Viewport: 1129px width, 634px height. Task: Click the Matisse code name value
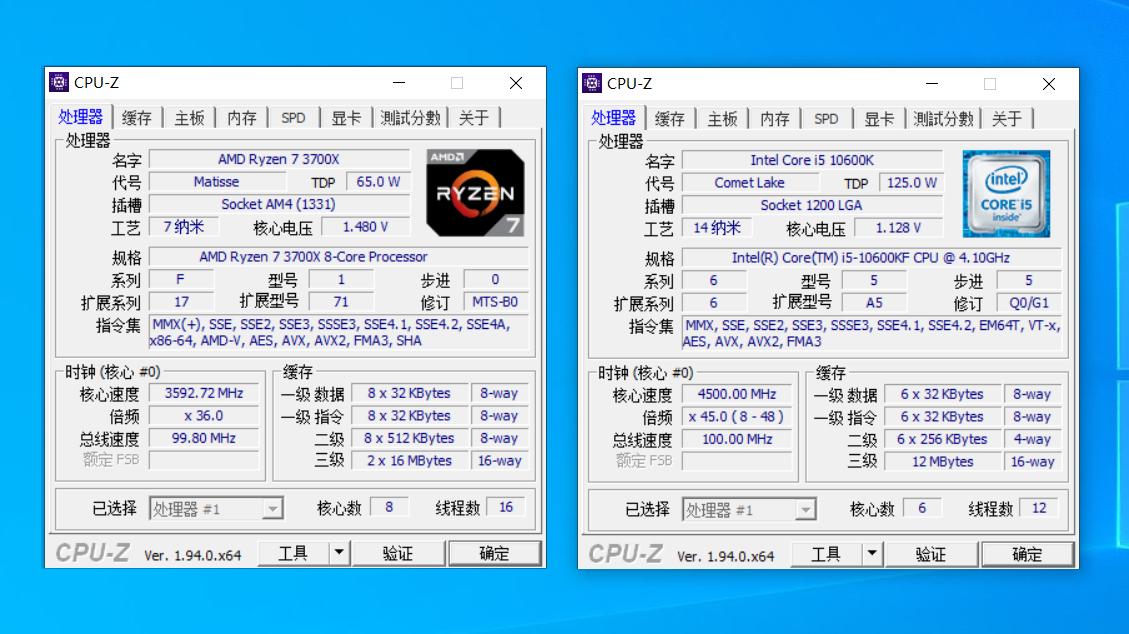pyautogui.click(x=216, y=182)
